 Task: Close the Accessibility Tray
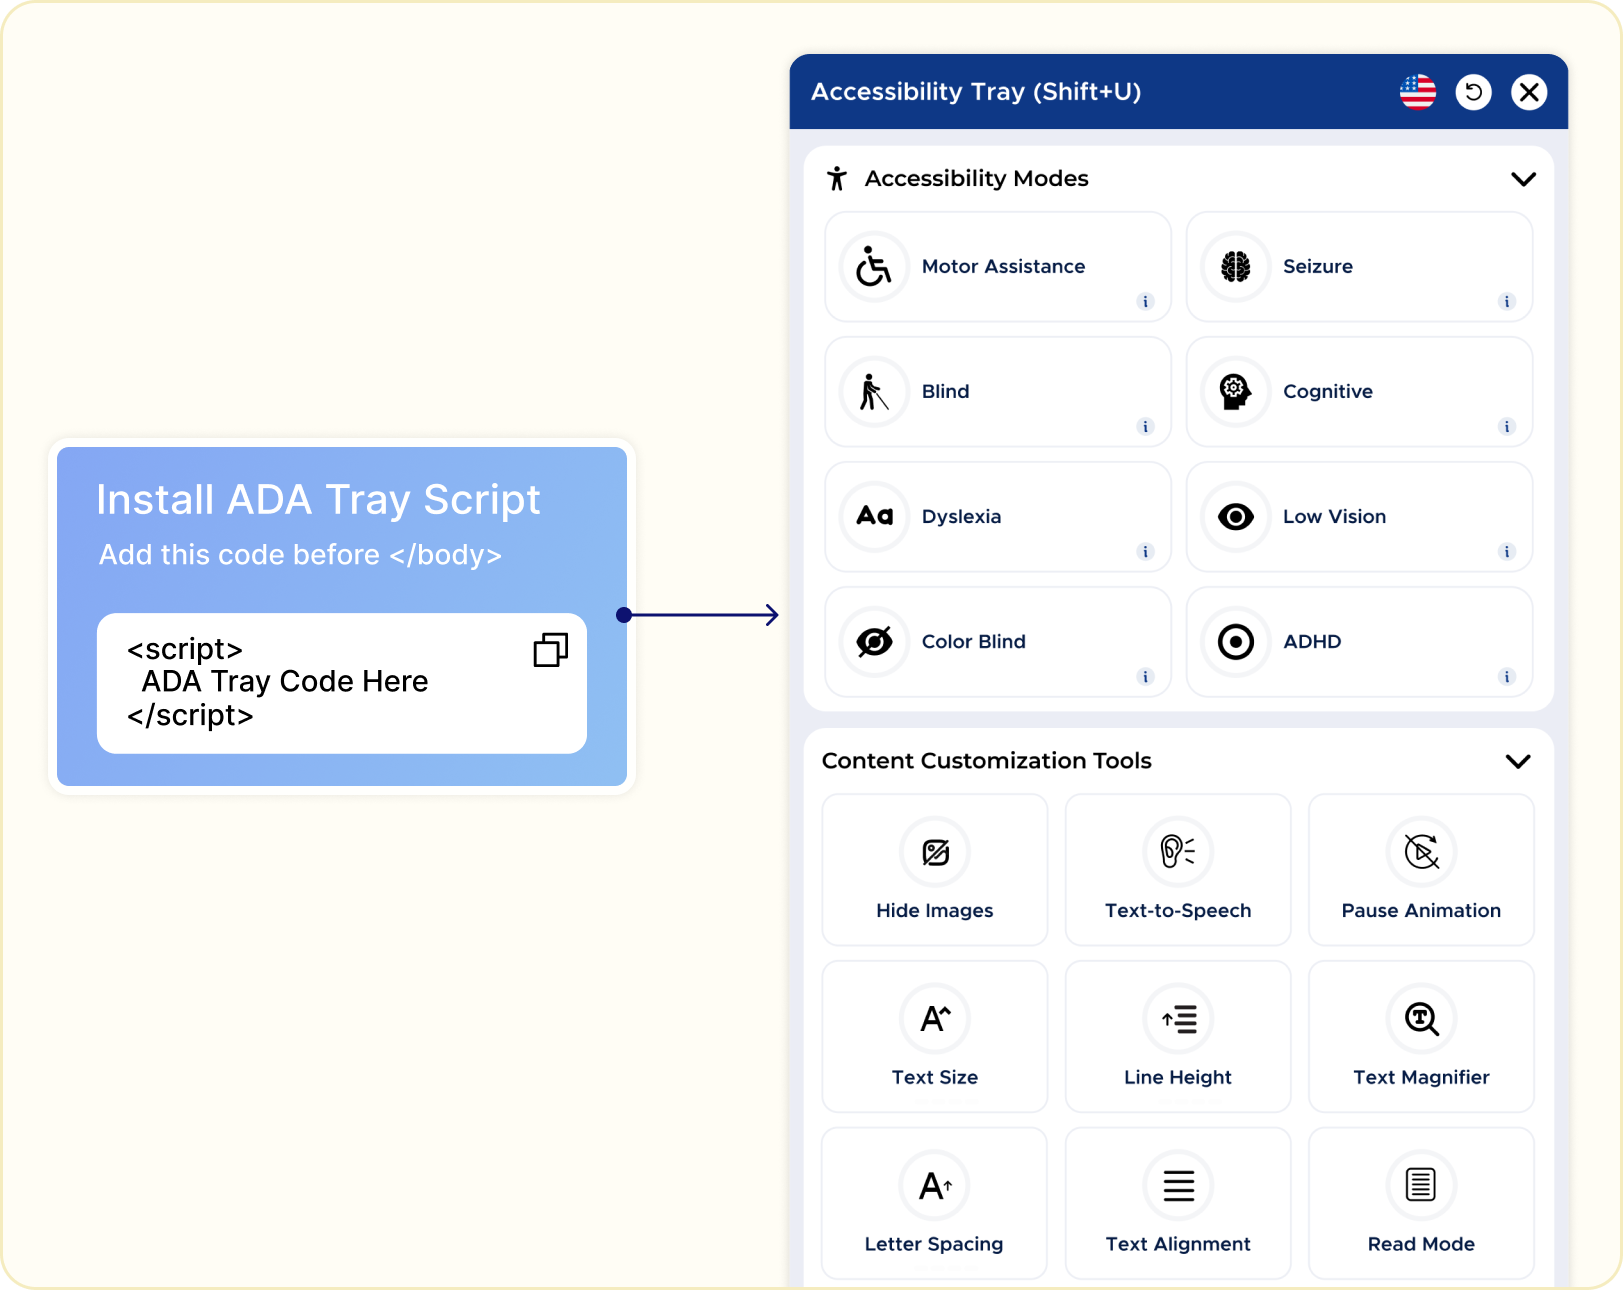pyautogui.click(x=1529, y=92)
